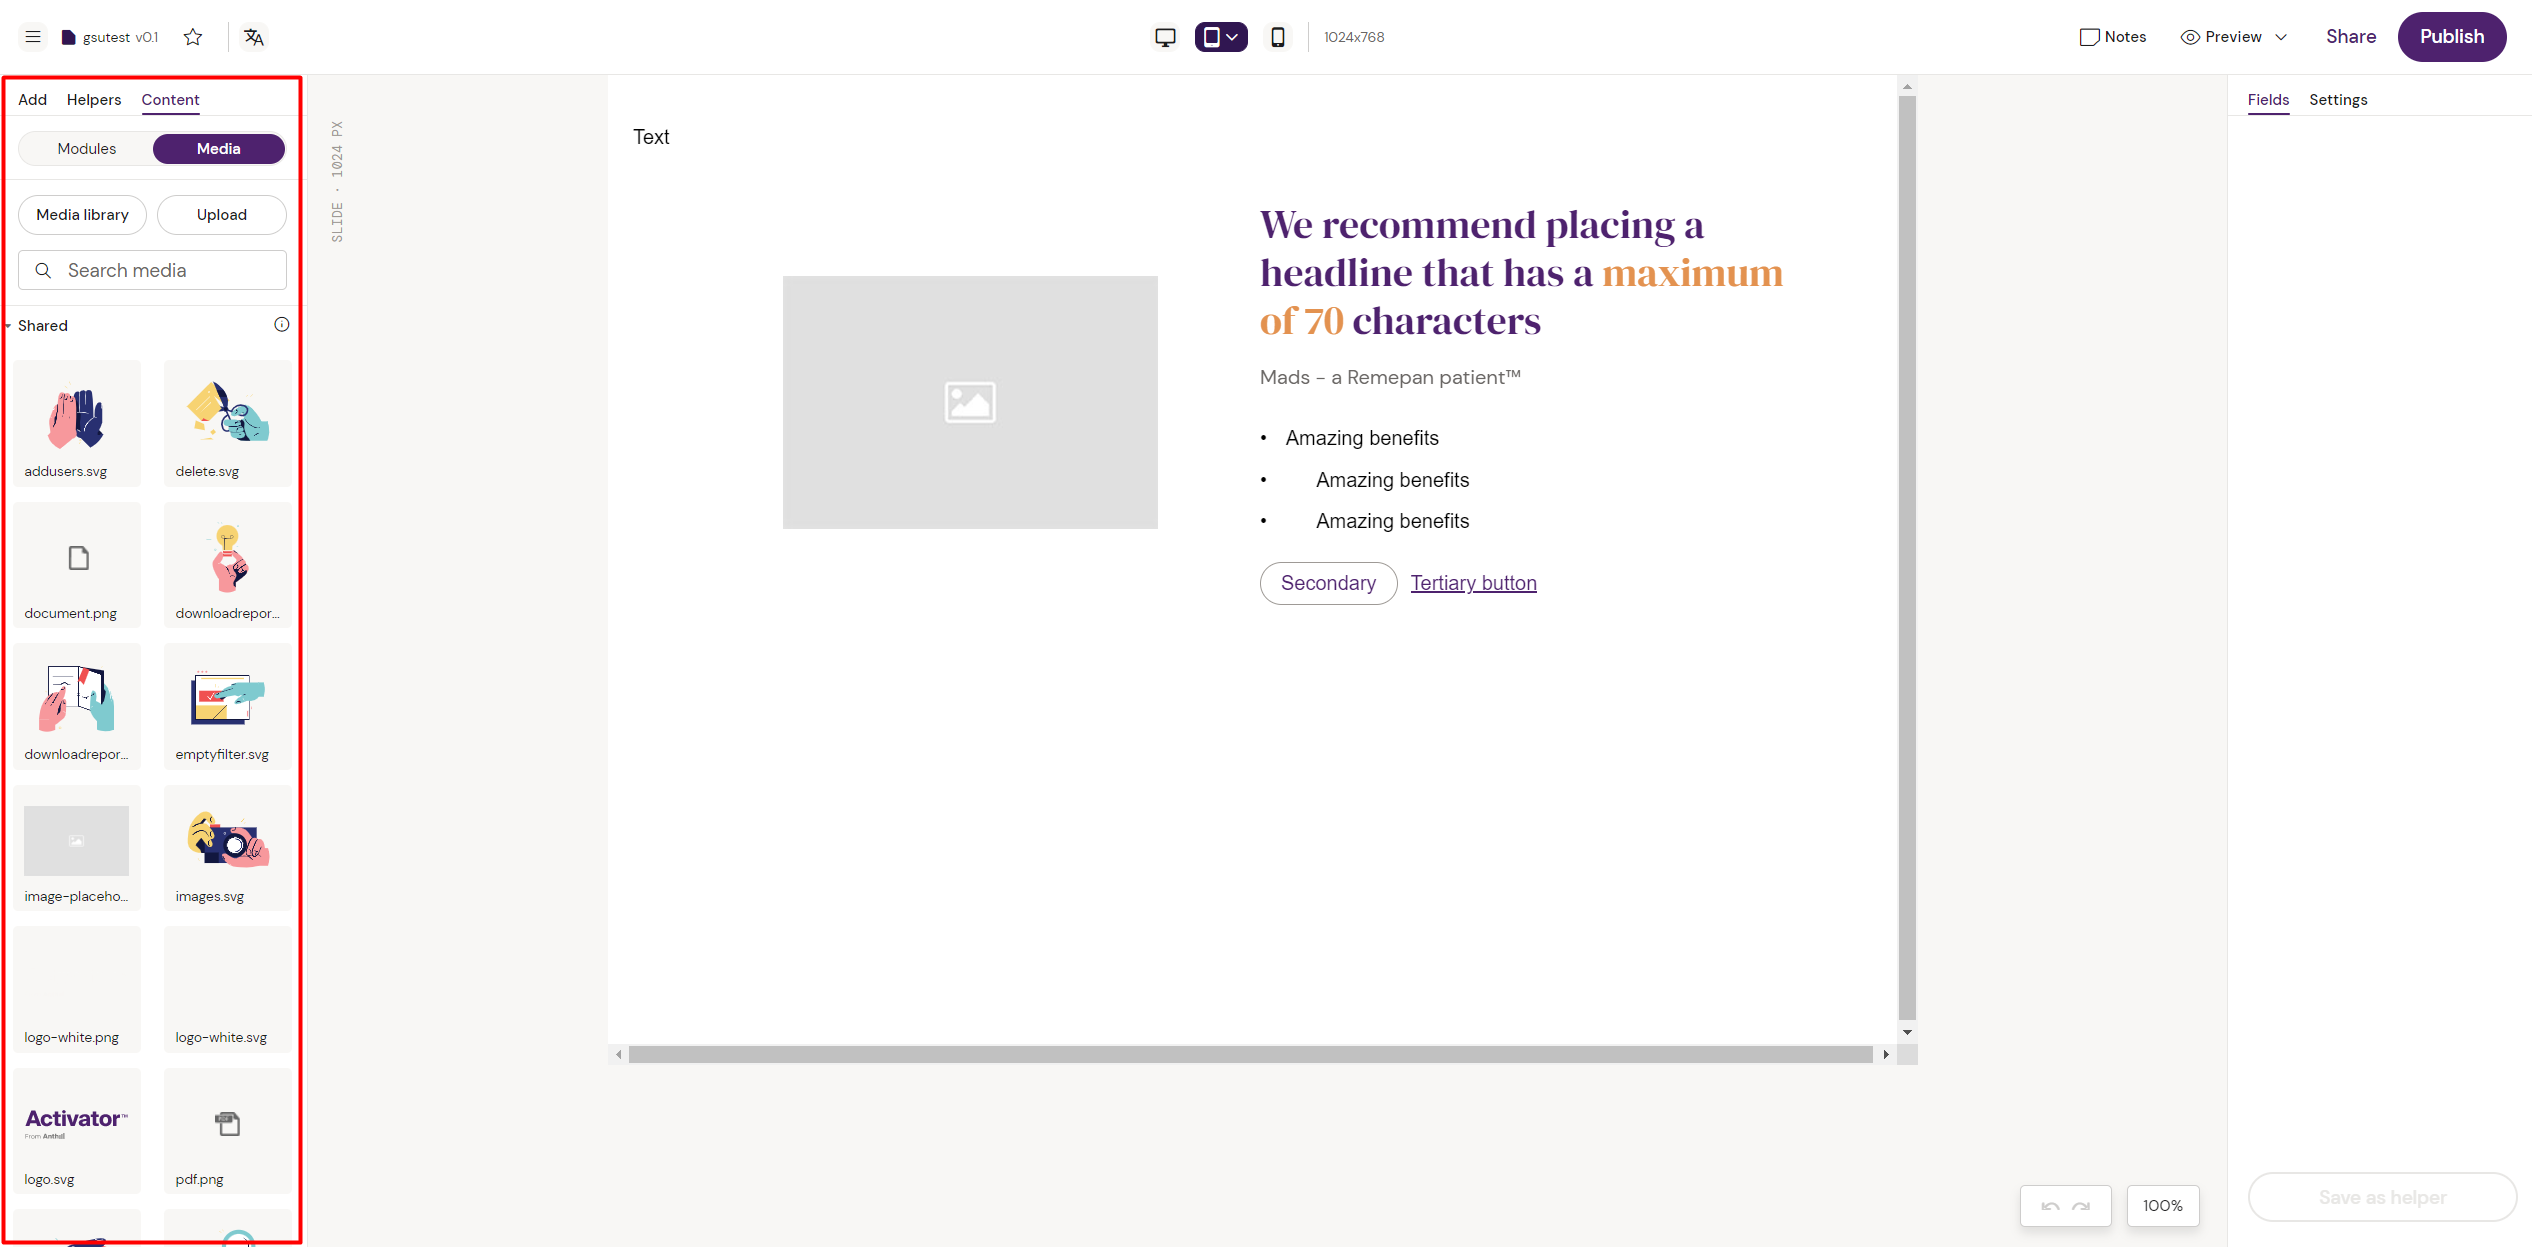Click the Shared section info icon

282,325
